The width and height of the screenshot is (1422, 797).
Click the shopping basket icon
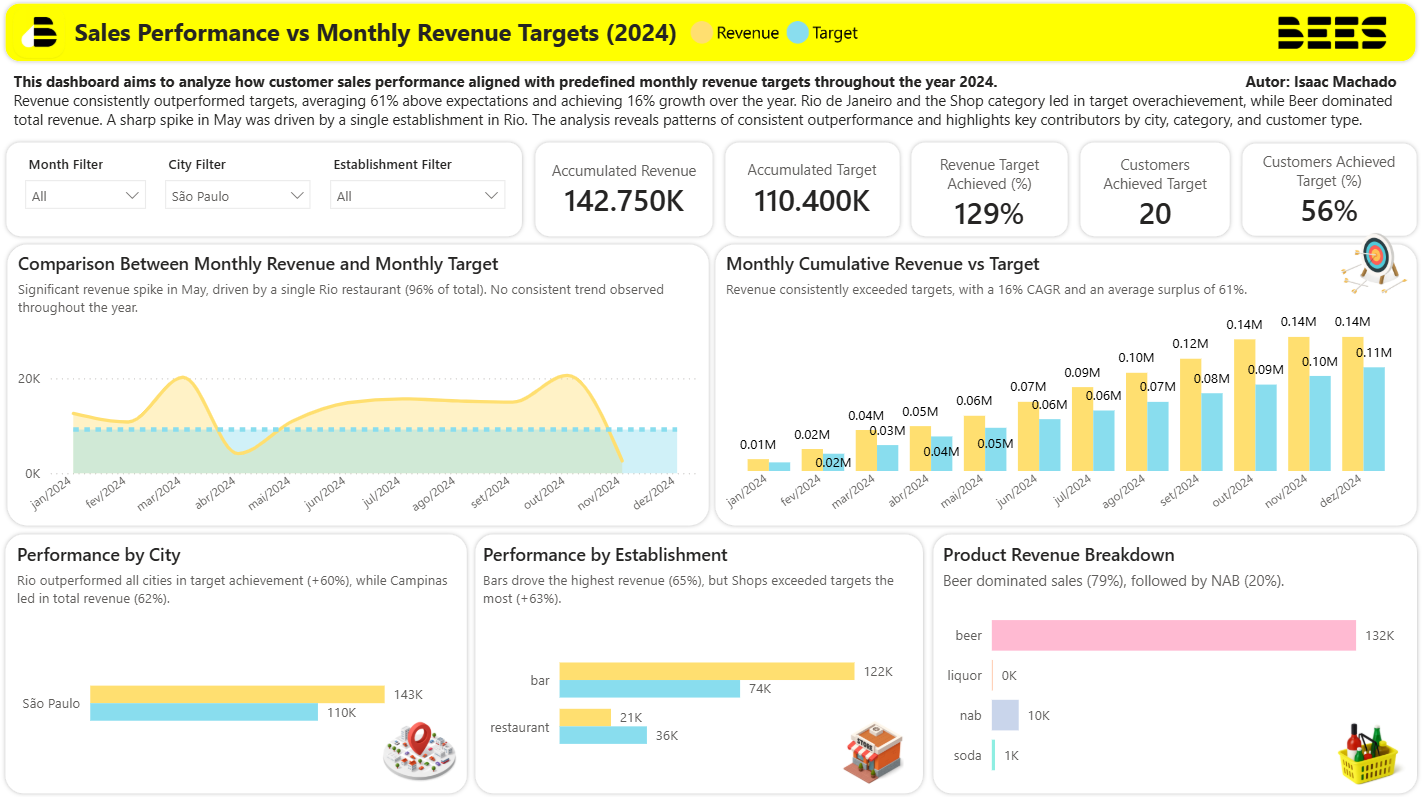click(1366, 753)
